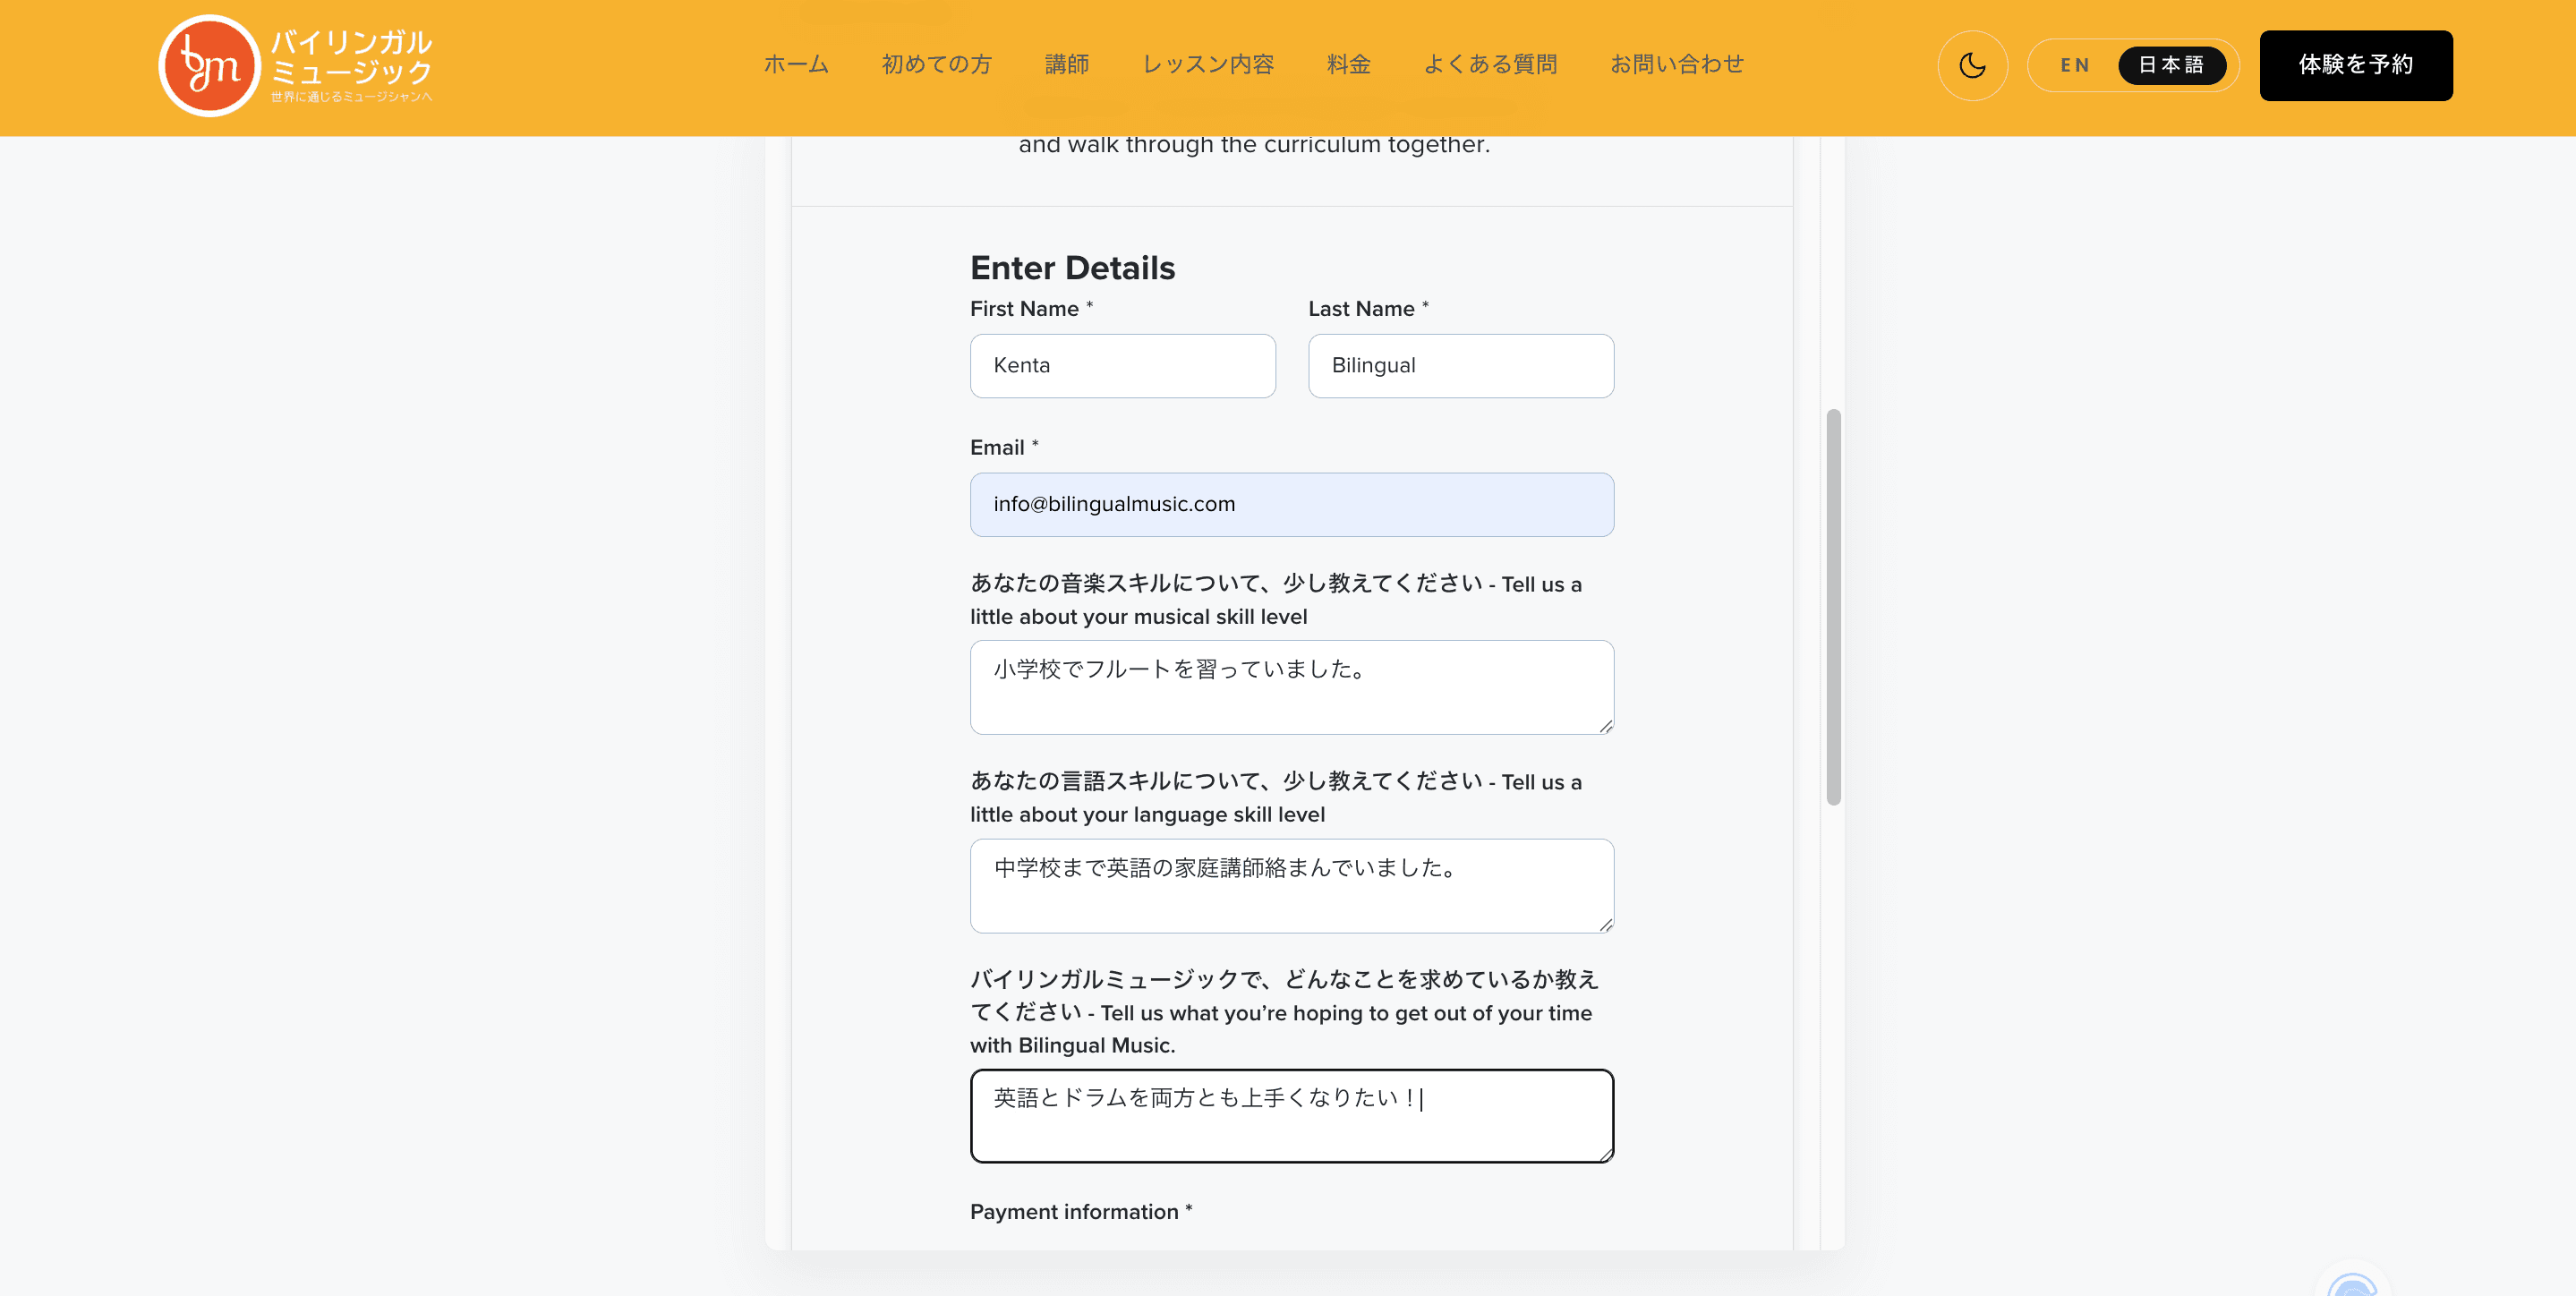Image resolution: width=2576 pixels, height=1296 pixels.
Task: Select the Last Name input showing Bilingual
Action: [x=1460, y=366]
